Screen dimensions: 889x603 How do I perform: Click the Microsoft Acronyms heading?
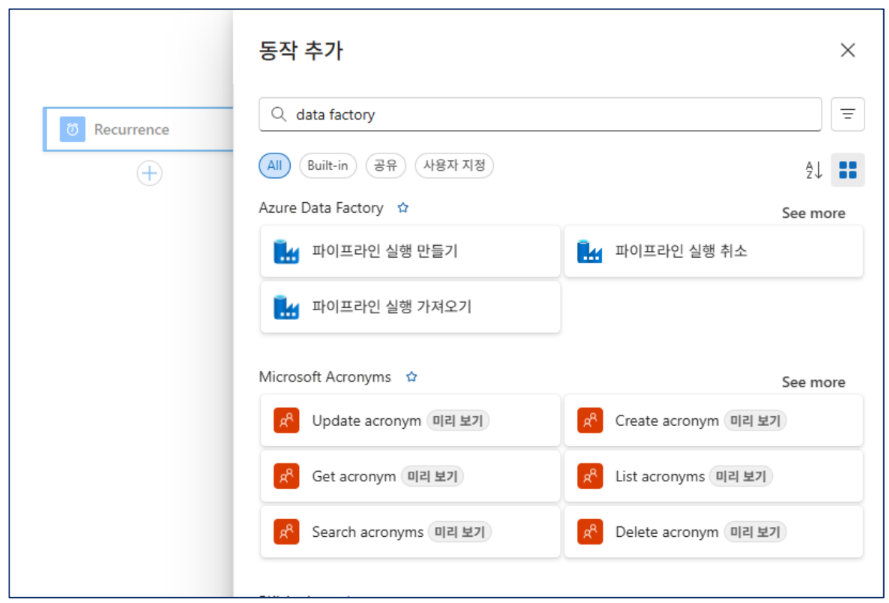click(x=325, y=377)
